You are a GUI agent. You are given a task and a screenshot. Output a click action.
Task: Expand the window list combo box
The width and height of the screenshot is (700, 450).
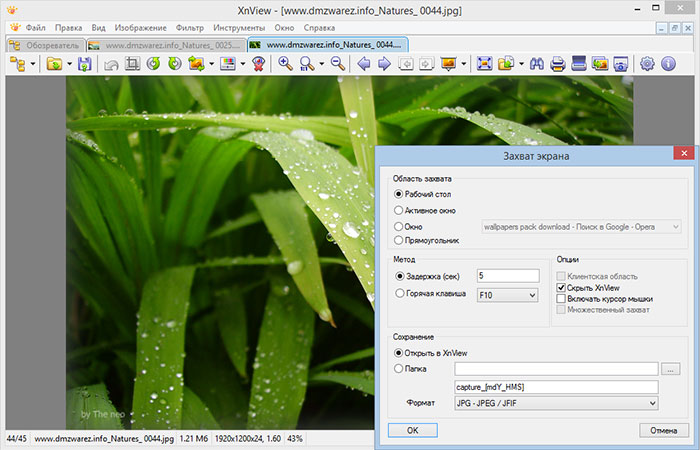(x=581, y=227)
